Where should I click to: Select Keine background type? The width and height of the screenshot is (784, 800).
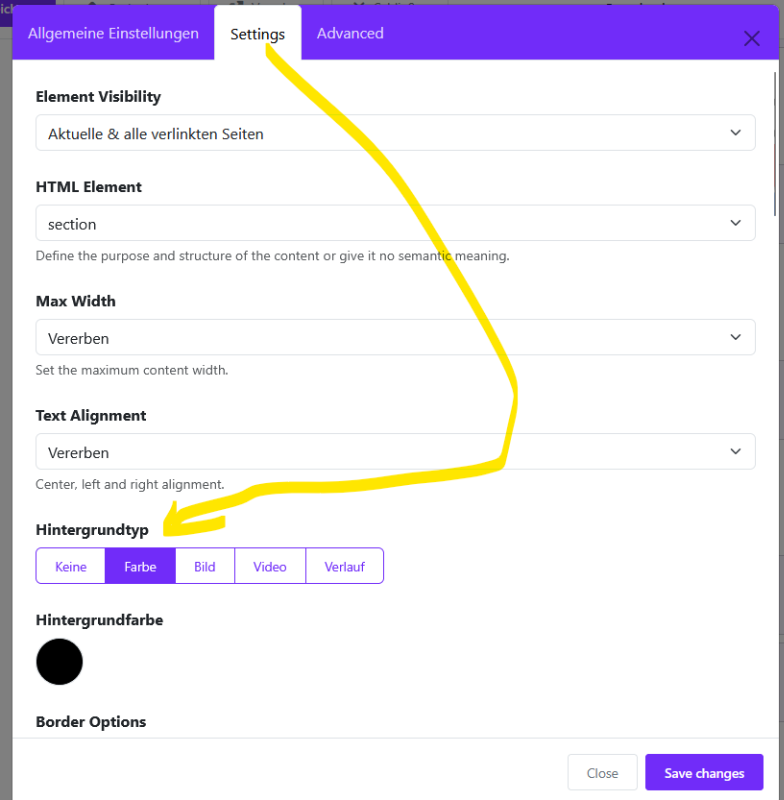[70, 566]
